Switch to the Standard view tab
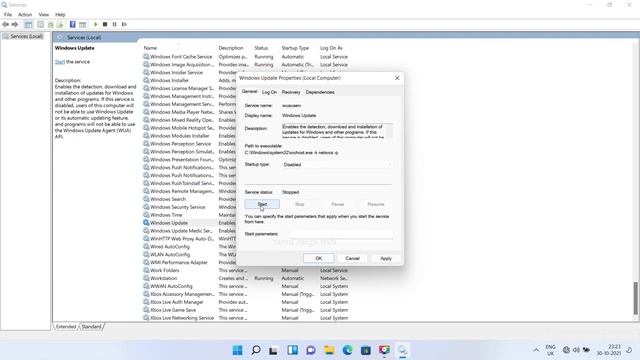640x360 pixels. tap(91, 327)
